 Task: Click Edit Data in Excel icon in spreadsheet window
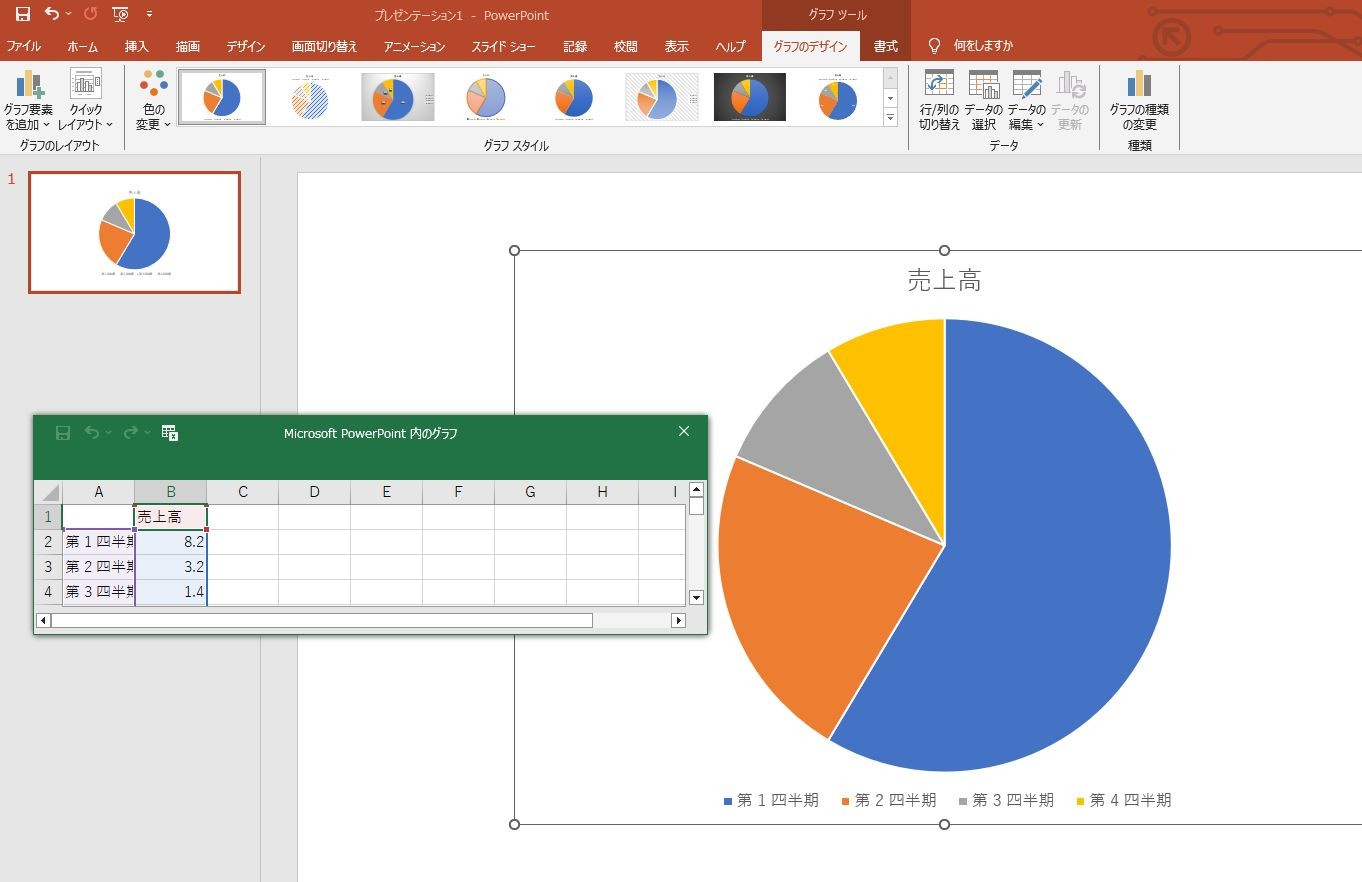coord(170,432)
